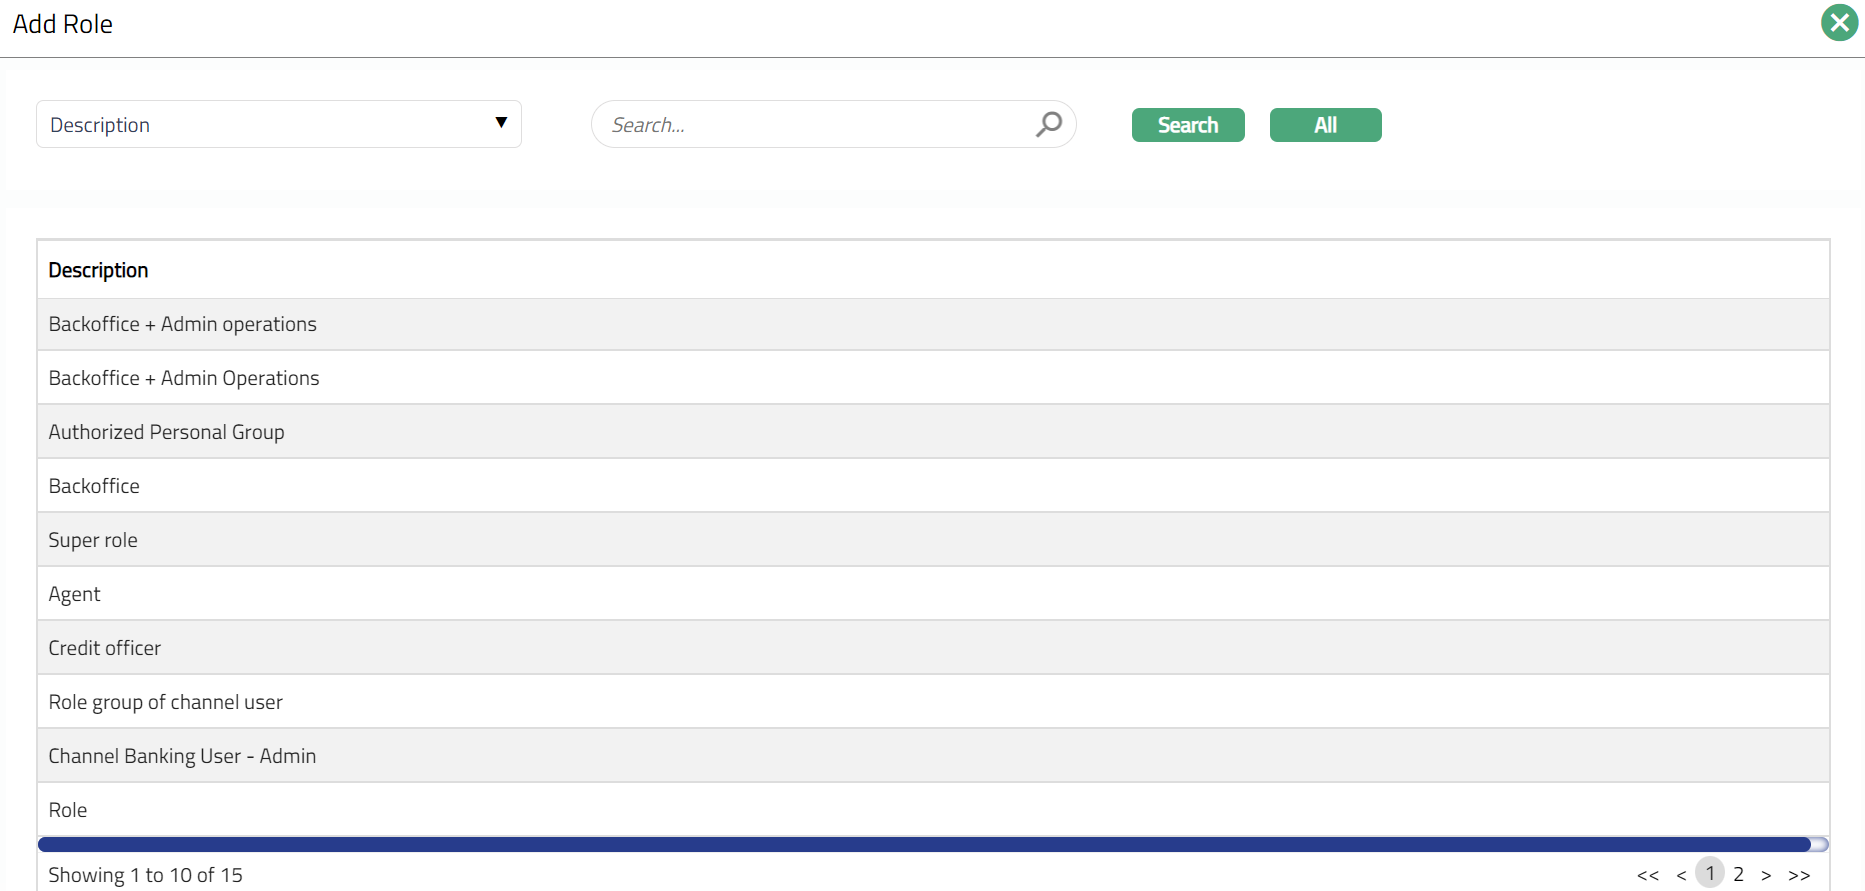Jump to the first page using <<
1865x891 pixels.
coord(1648,875)
